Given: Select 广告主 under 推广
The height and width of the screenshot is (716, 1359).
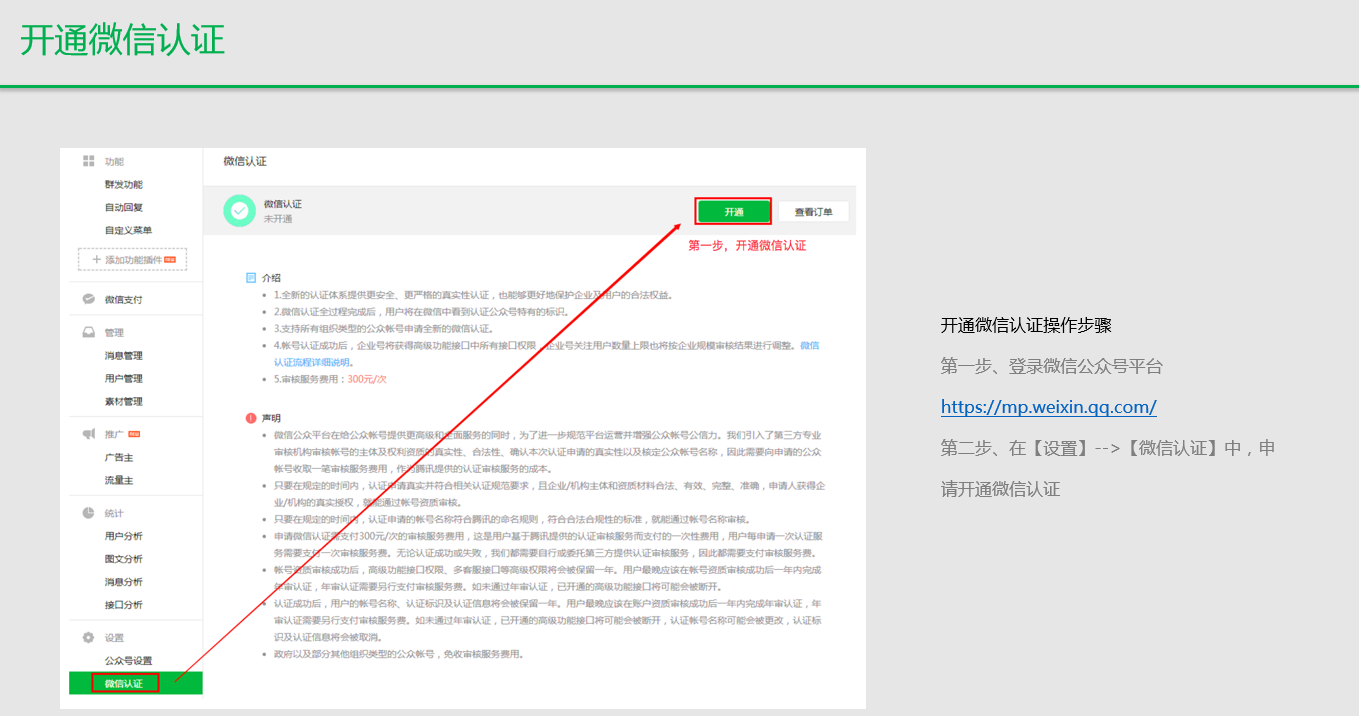Looking at the screenshot, I should click(119, 458).
